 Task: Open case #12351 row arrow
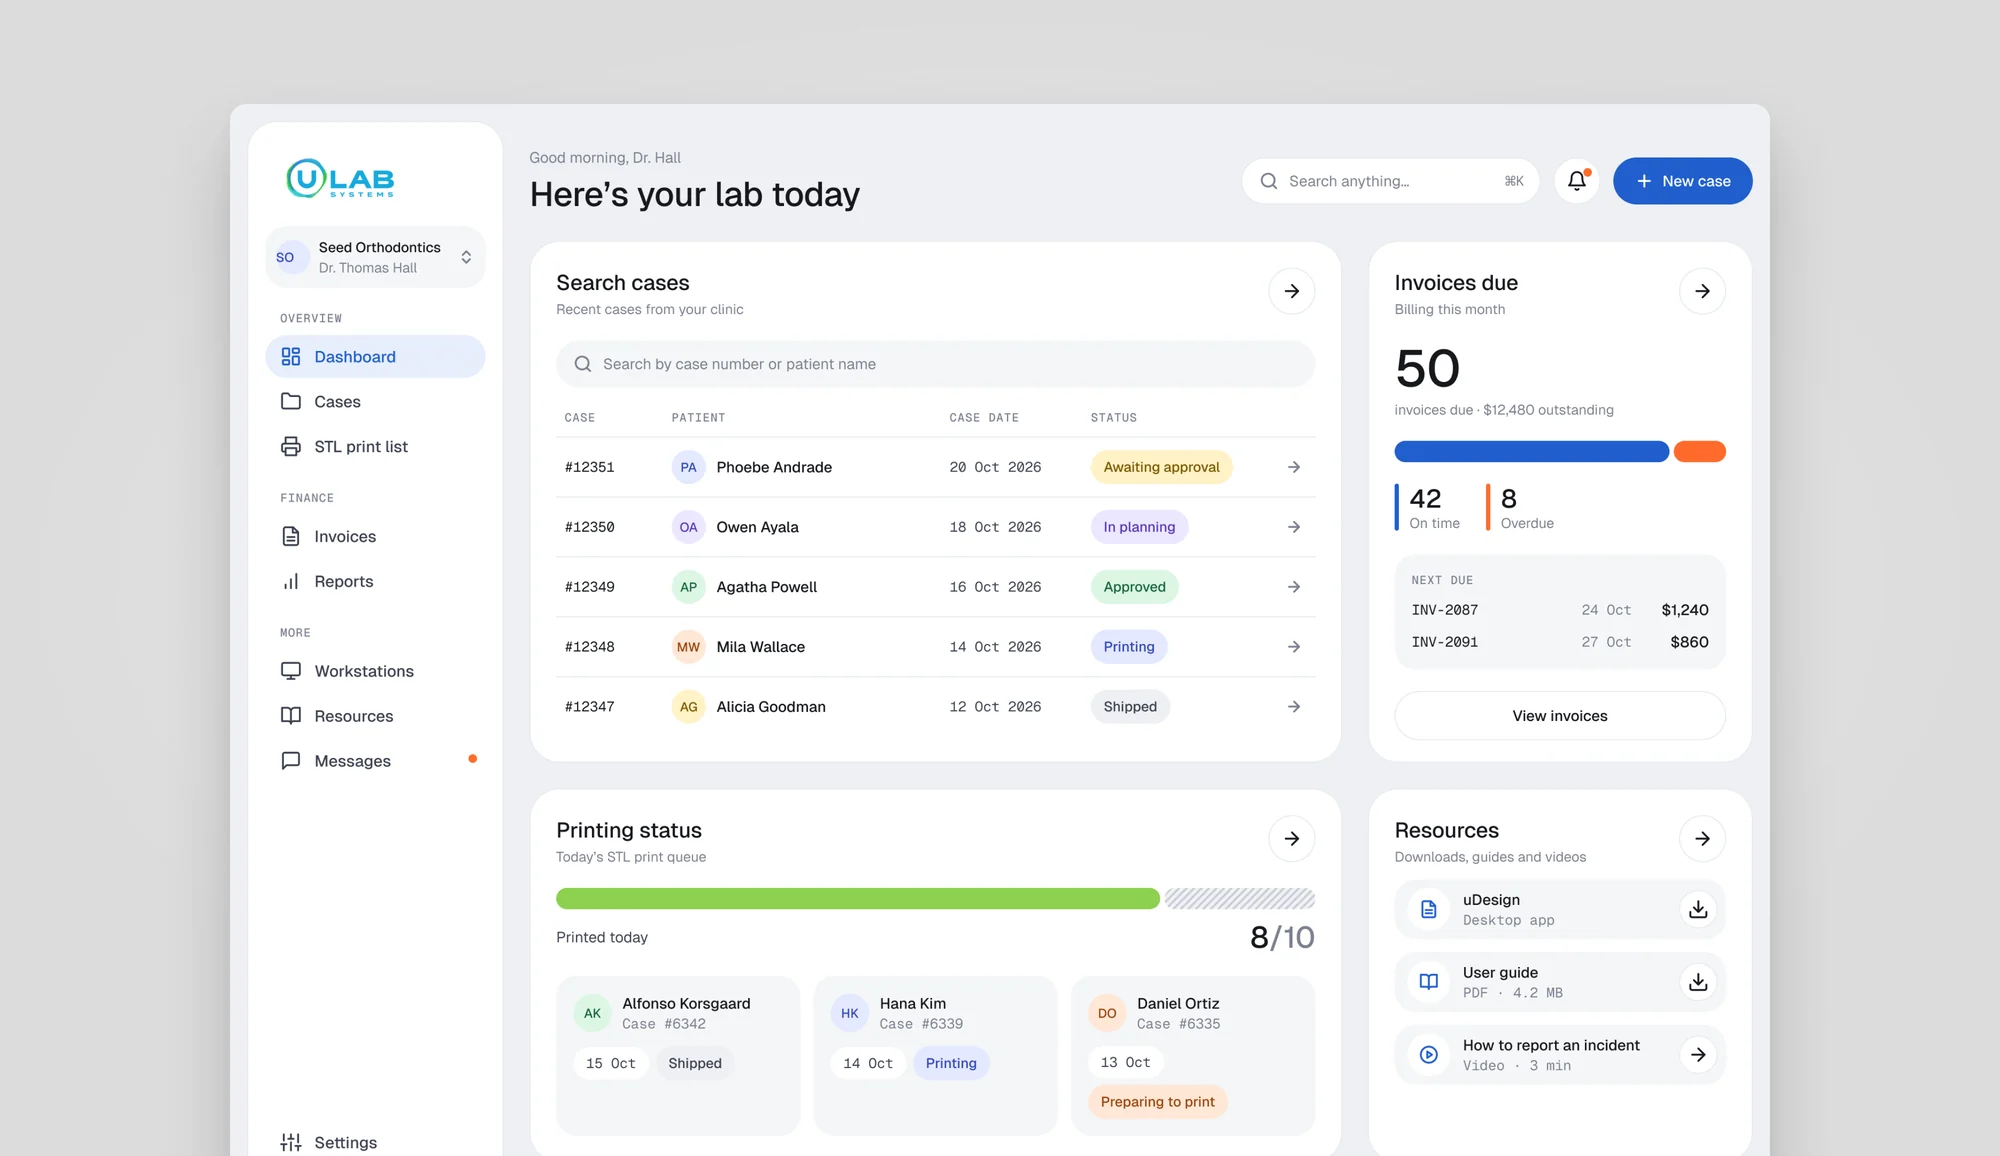point(1293,467)
